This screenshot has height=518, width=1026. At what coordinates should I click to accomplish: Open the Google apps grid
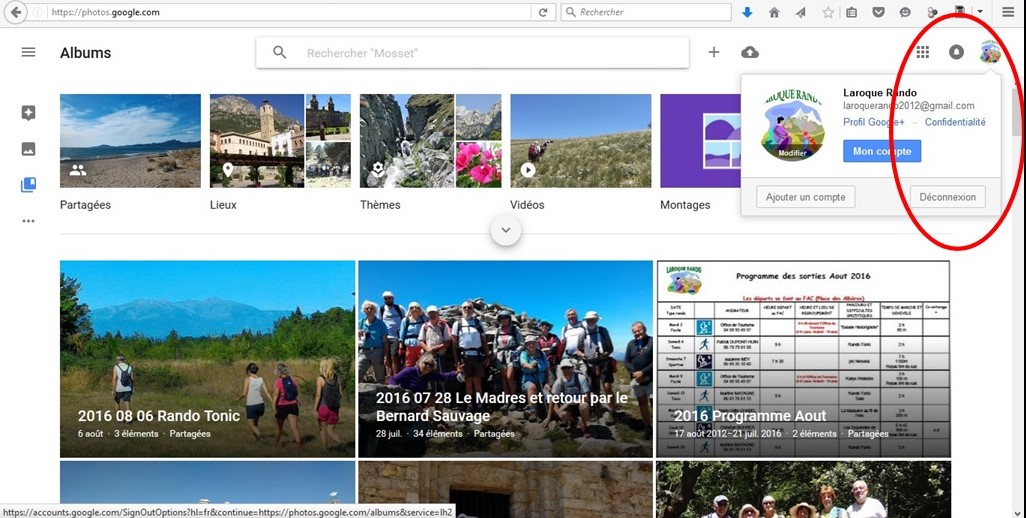click(x=923, y=52)
